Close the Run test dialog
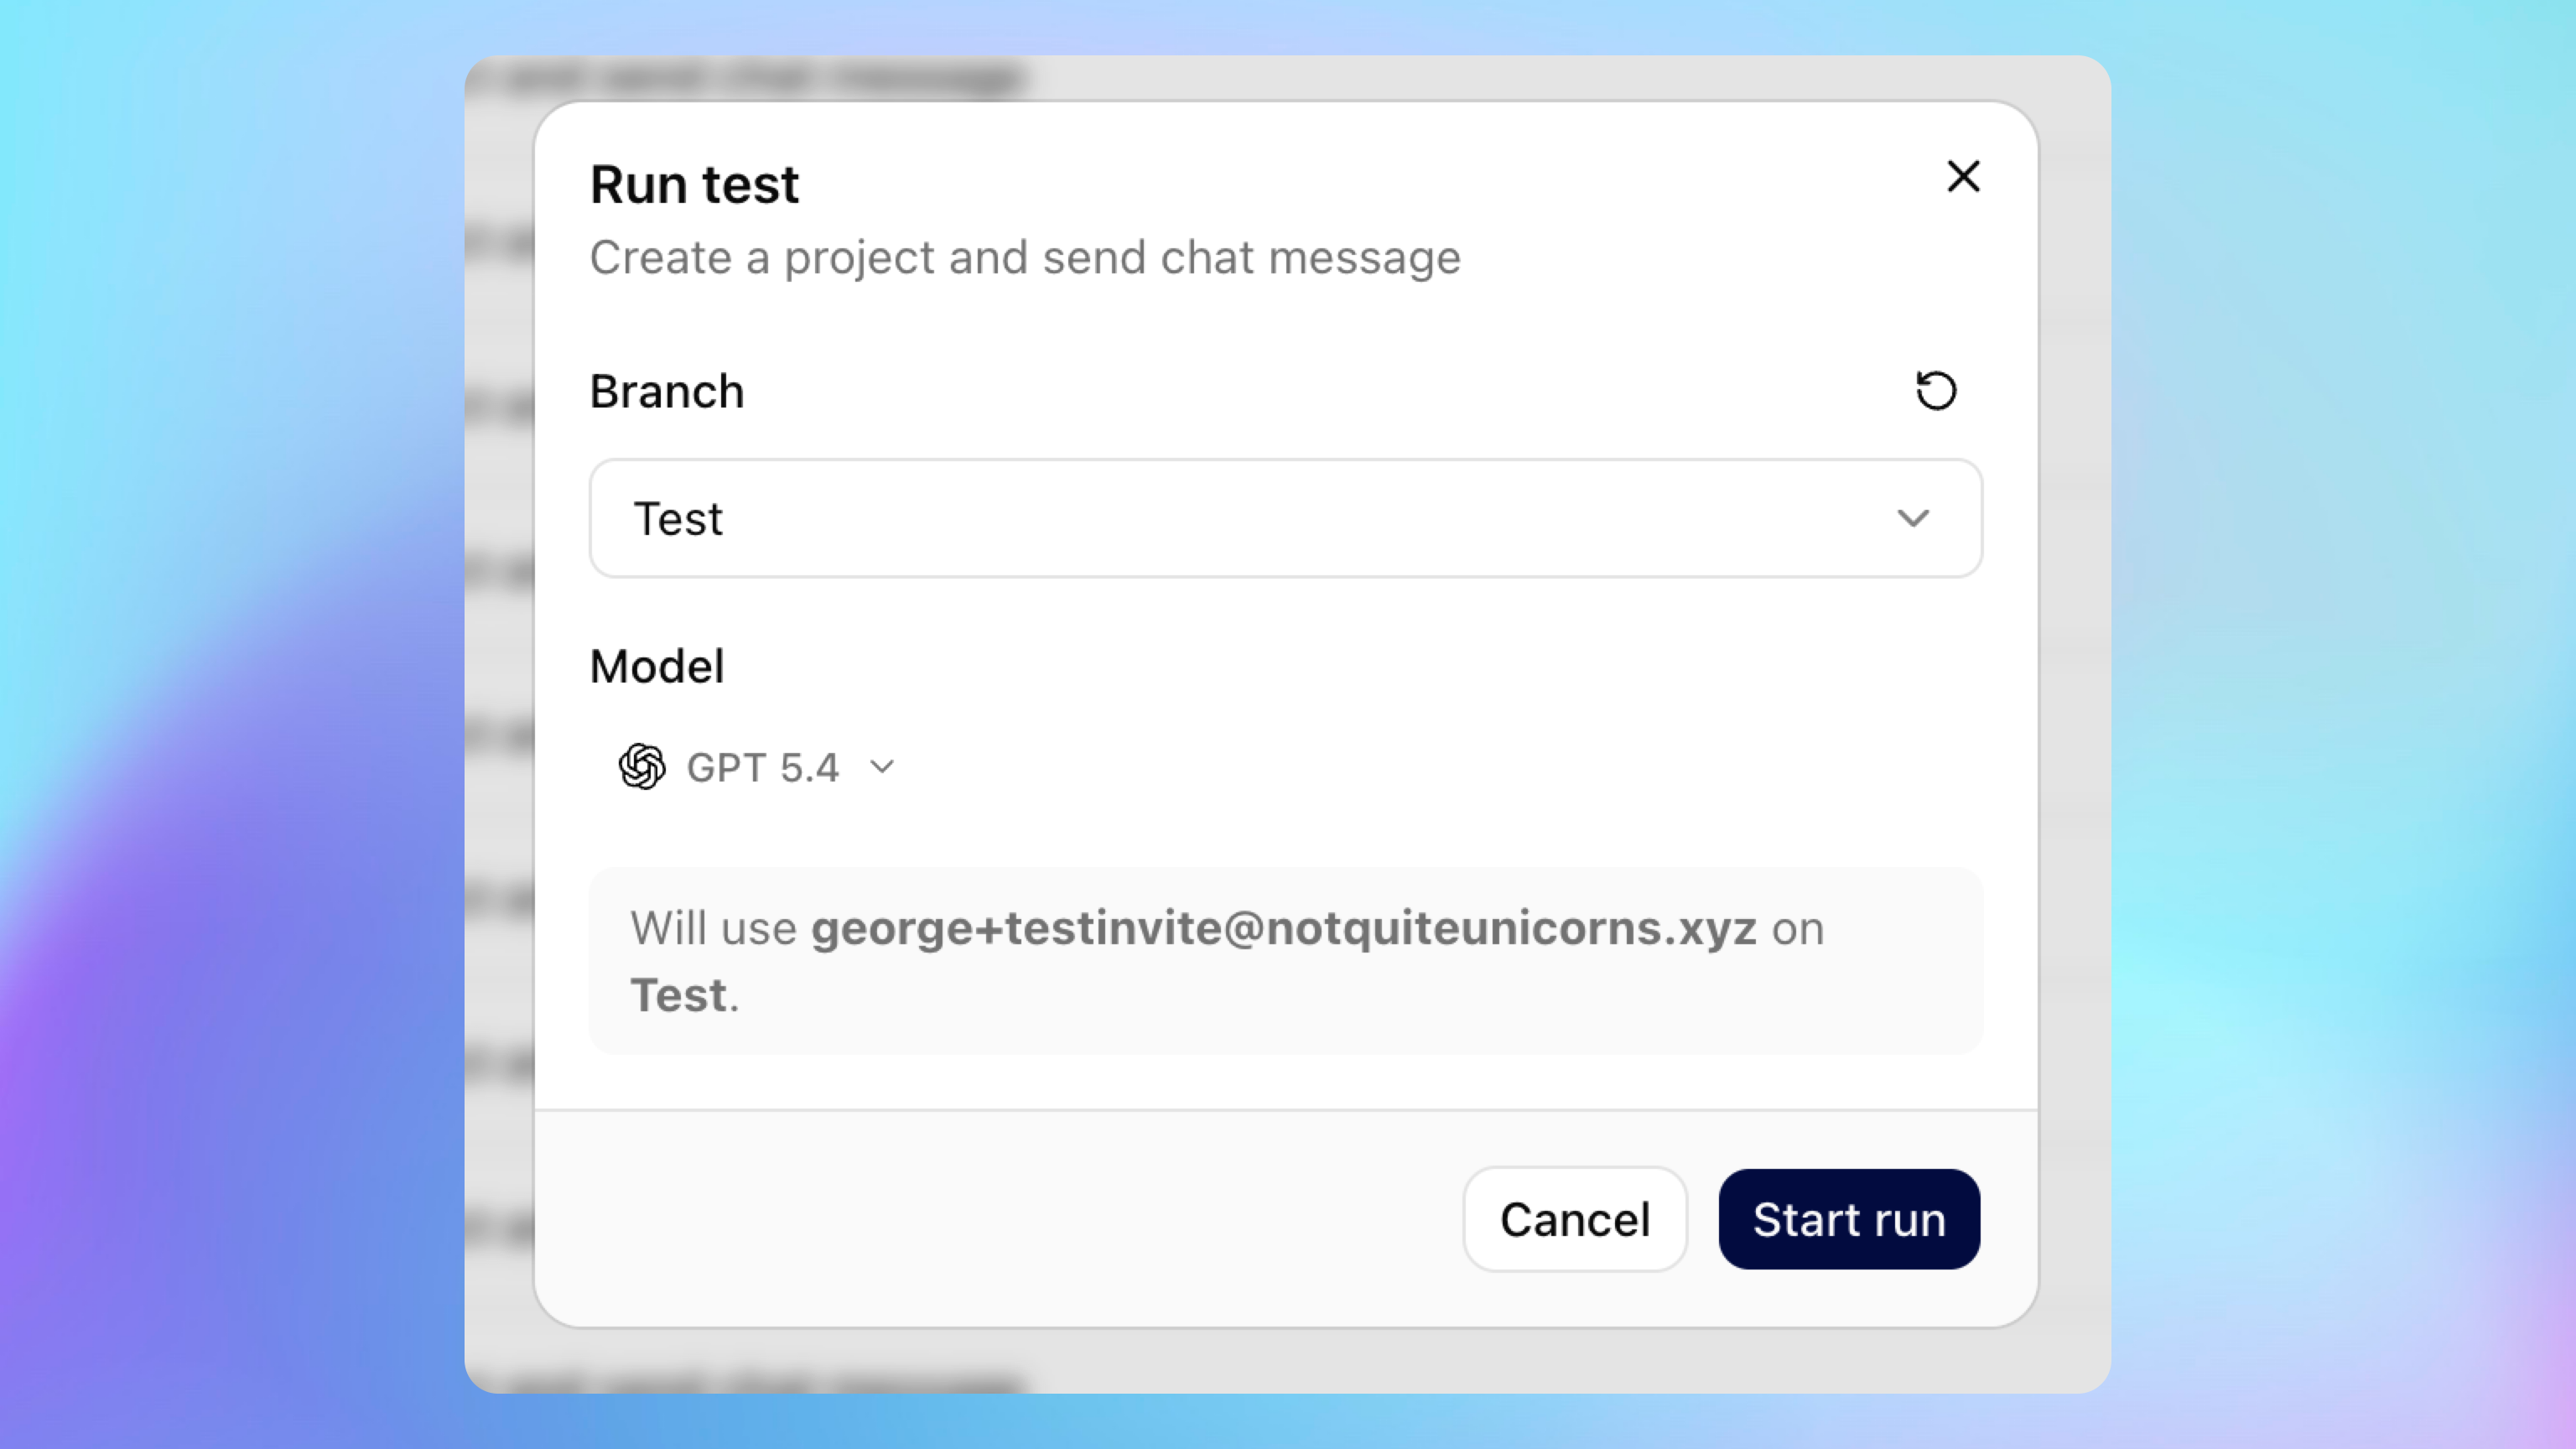Image resolution: width=2576 pixels, height=1449 pixels. [x=1963, y=177]
